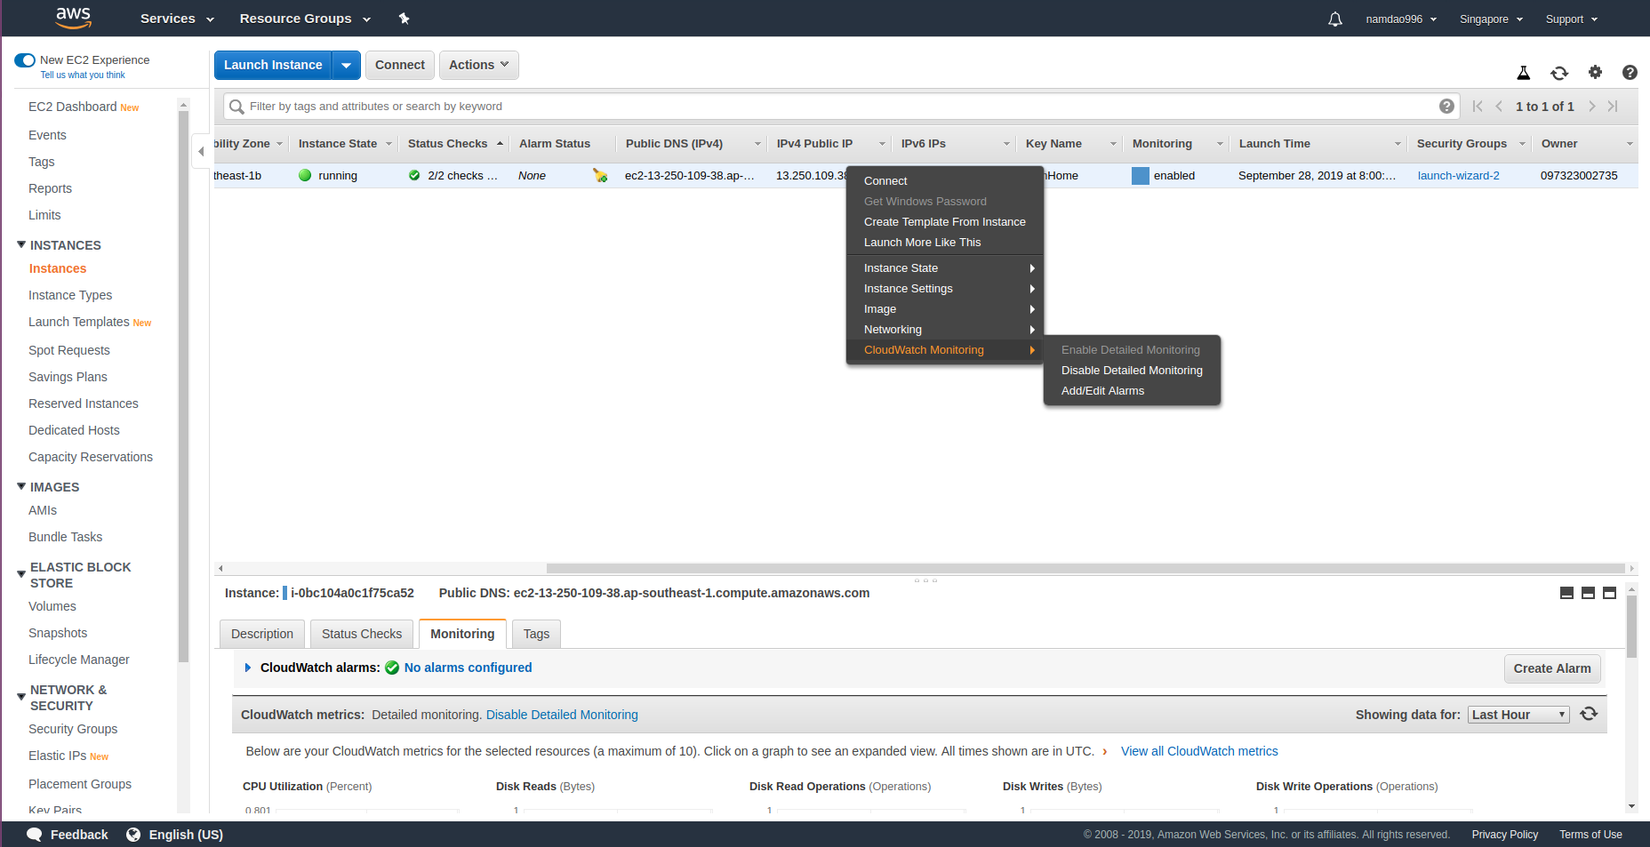Click the search magnifier icon
The width and height of the screenshot is (1650, 847).
237,107
